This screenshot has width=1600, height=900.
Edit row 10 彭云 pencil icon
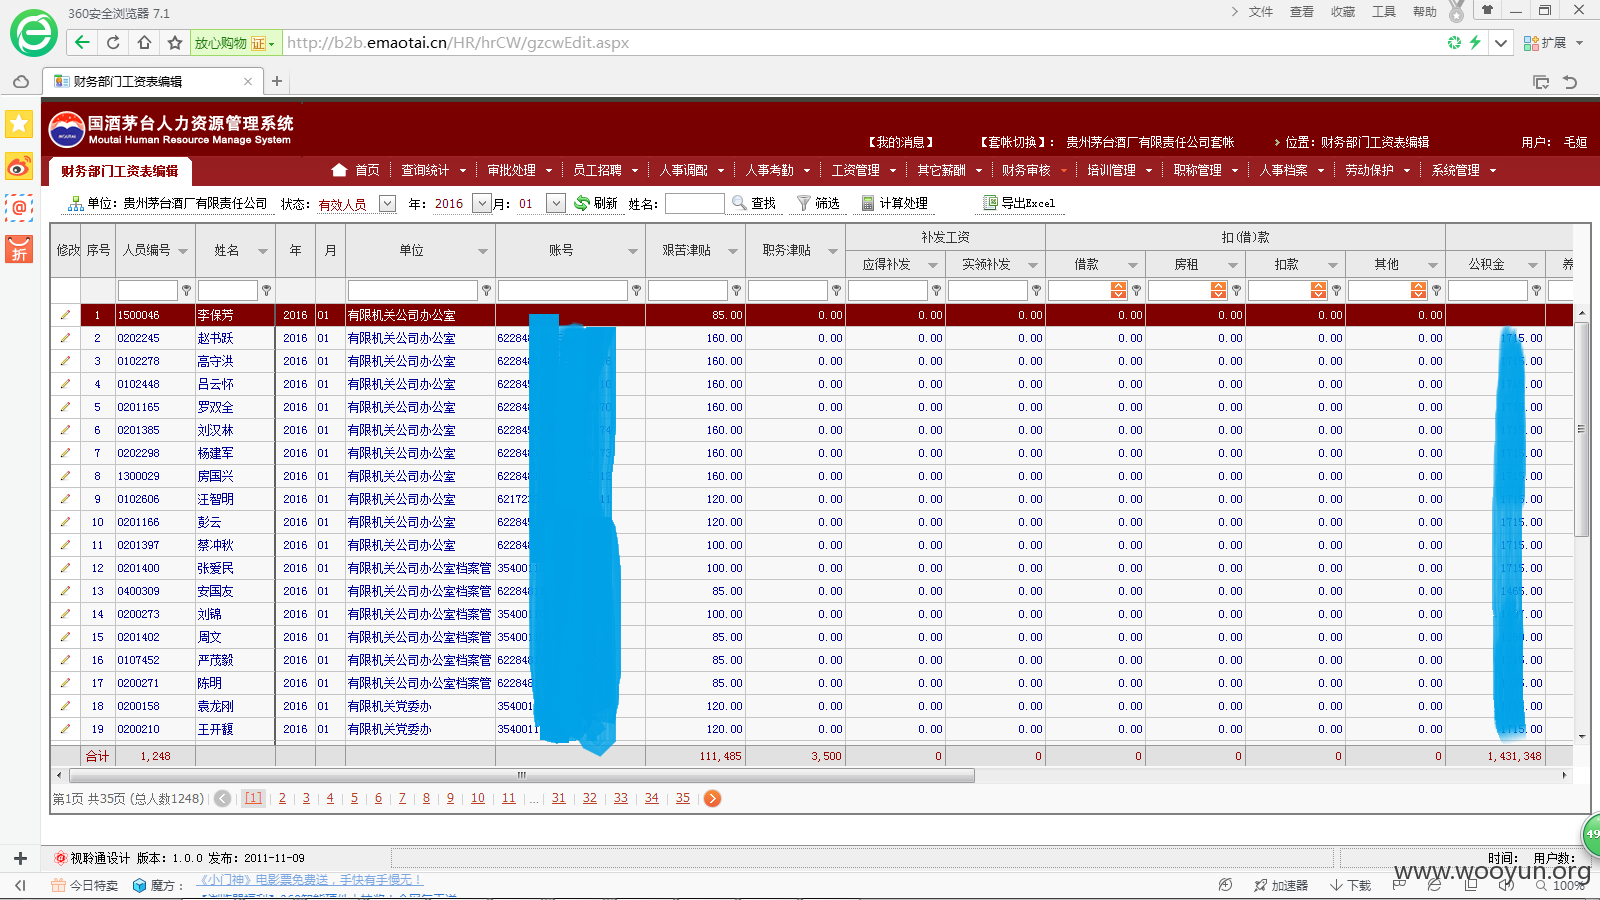tap(65, 522)
